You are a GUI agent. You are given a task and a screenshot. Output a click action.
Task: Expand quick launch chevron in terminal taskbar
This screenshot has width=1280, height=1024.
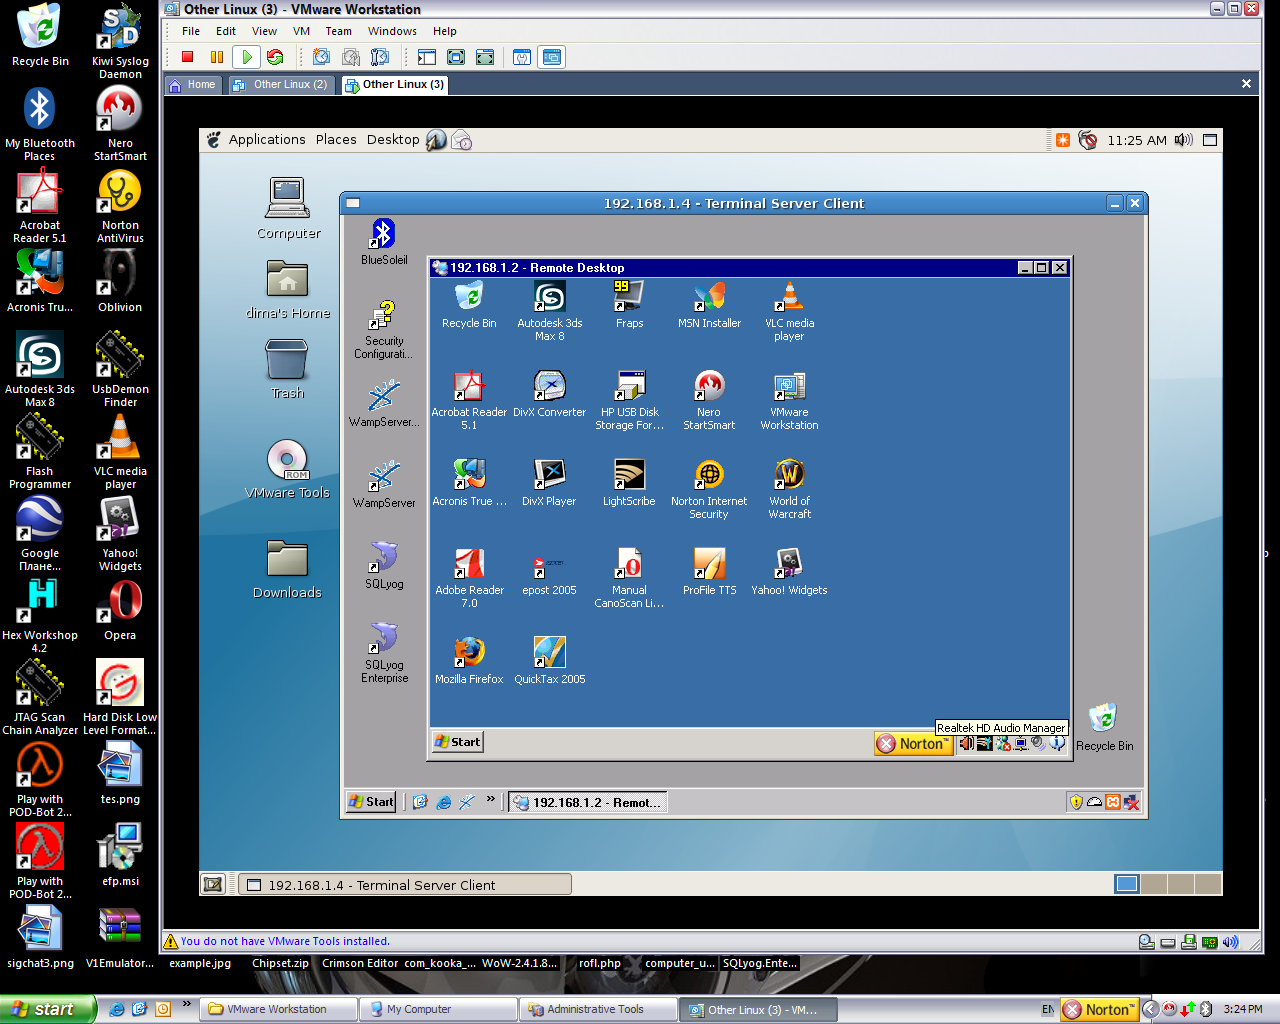(490, 799)
